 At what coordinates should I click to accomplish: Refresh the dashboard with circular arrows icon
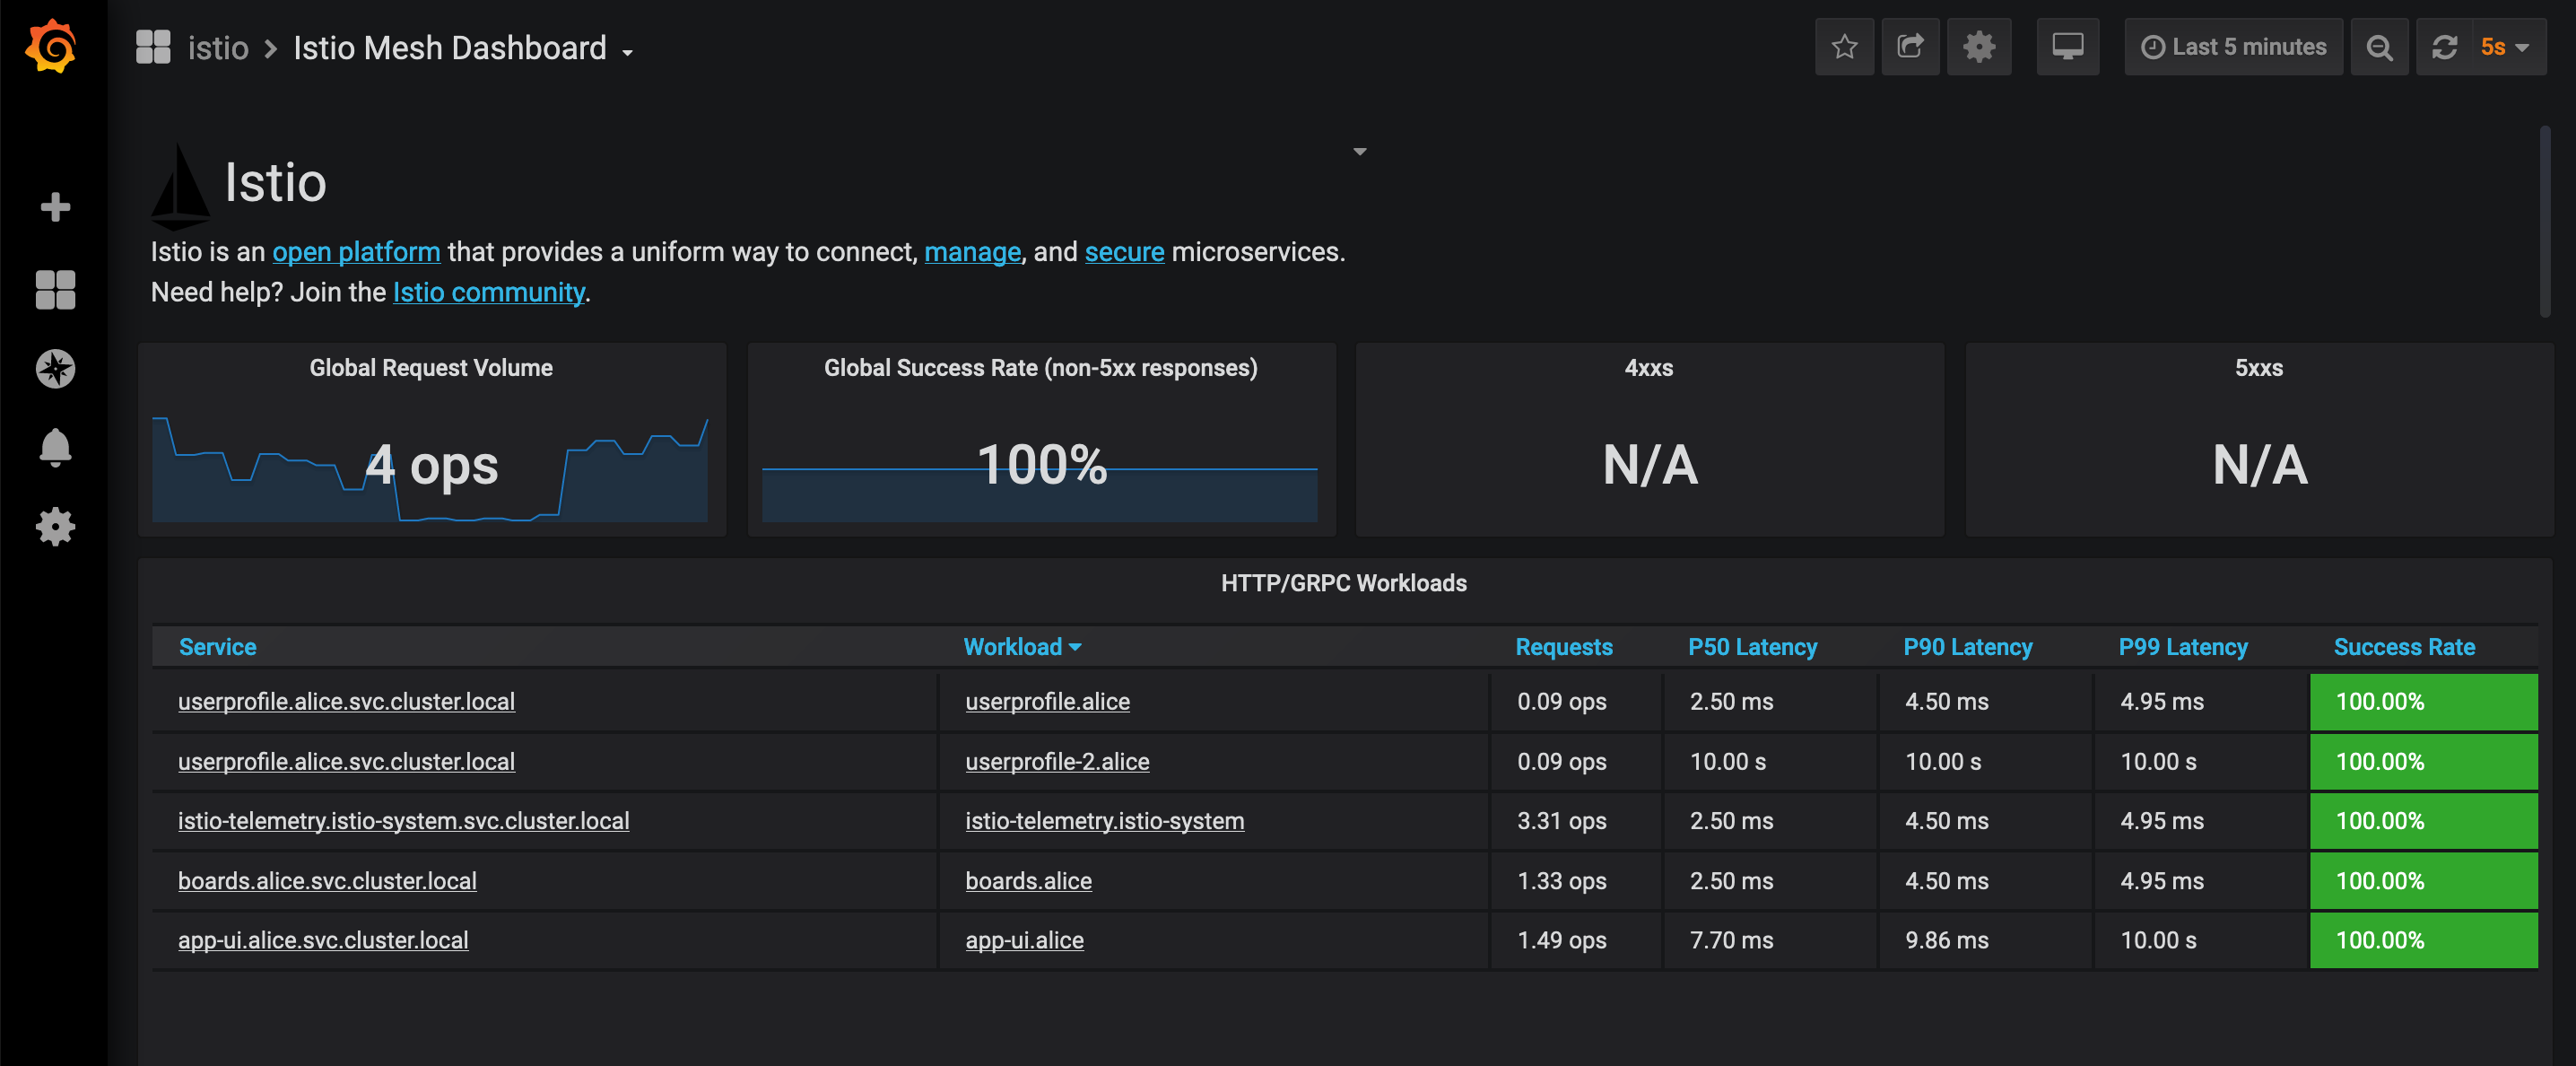pyautogui.click(x=2444, y=47)
